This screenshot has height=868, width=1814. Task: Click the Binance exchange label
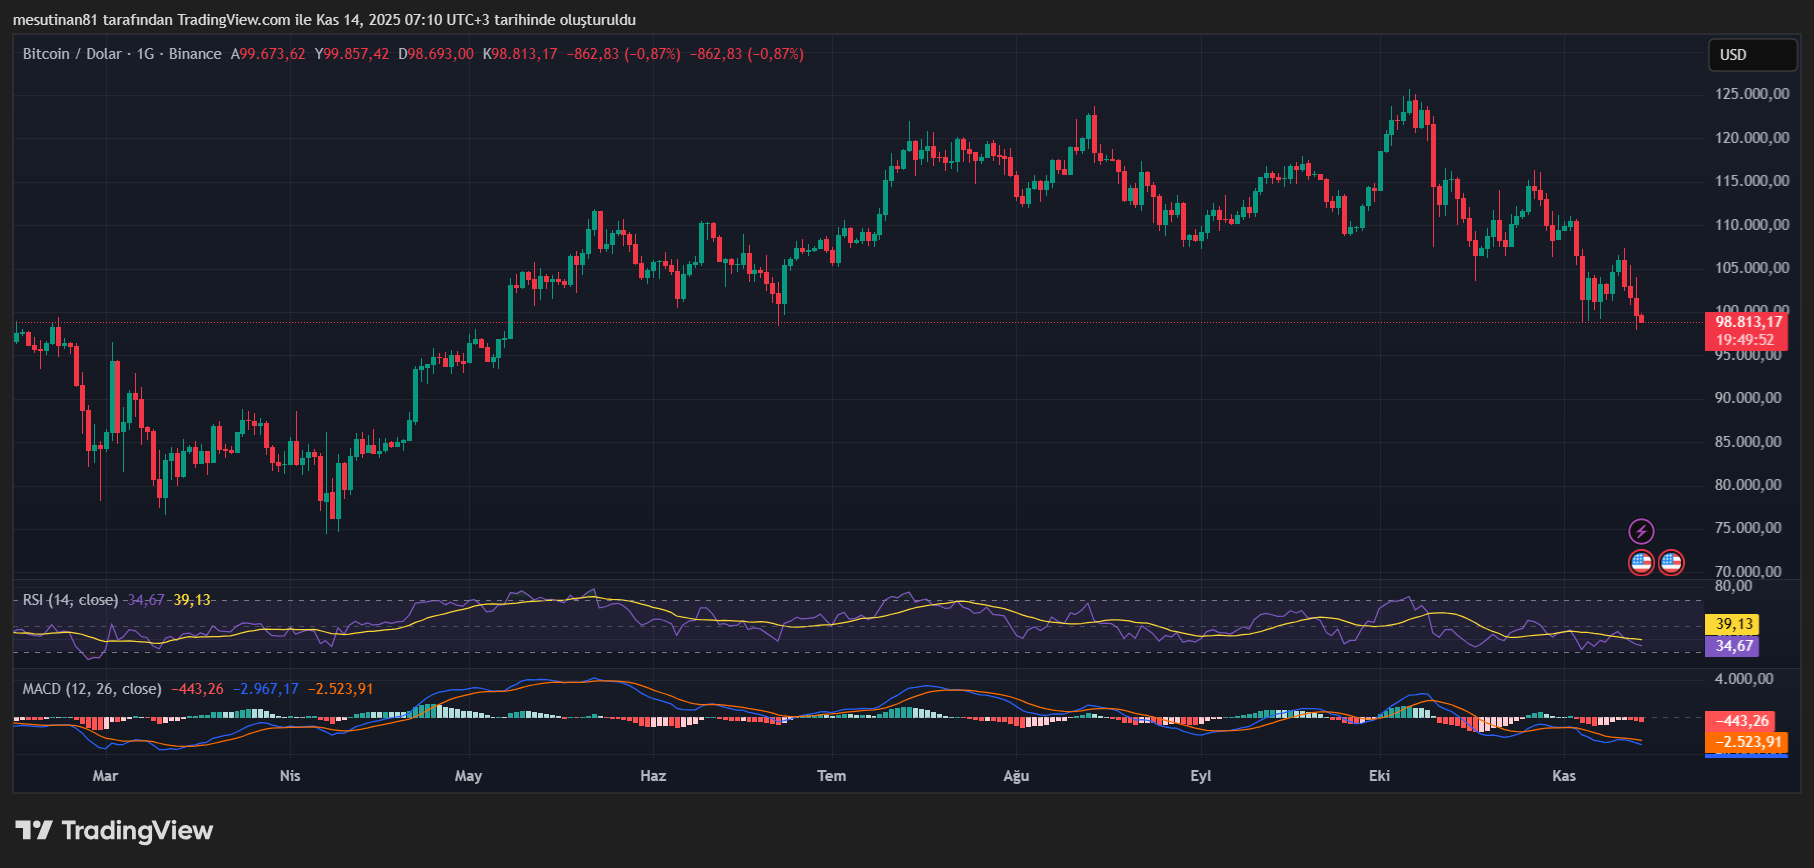[x=195, y=54]
